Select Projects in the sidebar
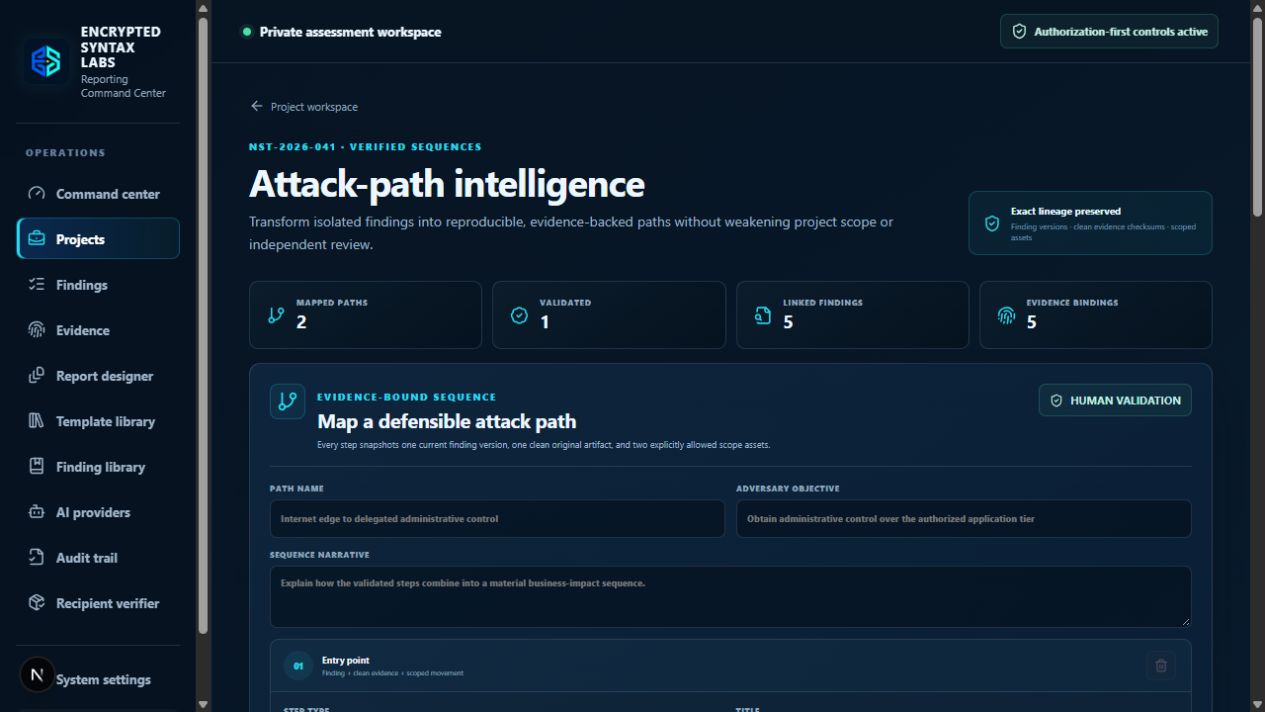The image size is (1265, 712). click(98, 239)
